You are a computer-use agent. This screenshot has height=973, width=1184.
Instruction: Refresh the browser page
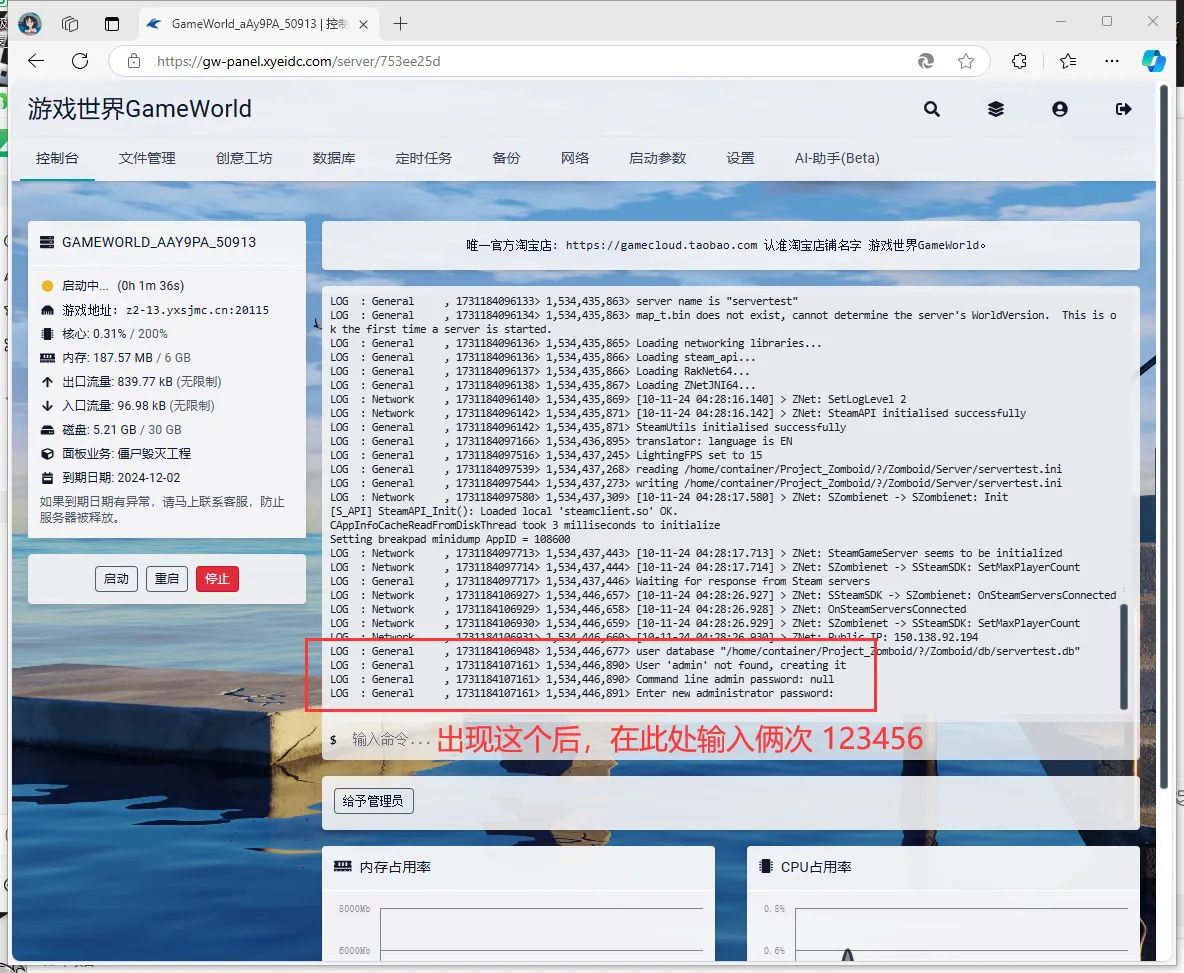pyautogui.click(x=80, y=61)
